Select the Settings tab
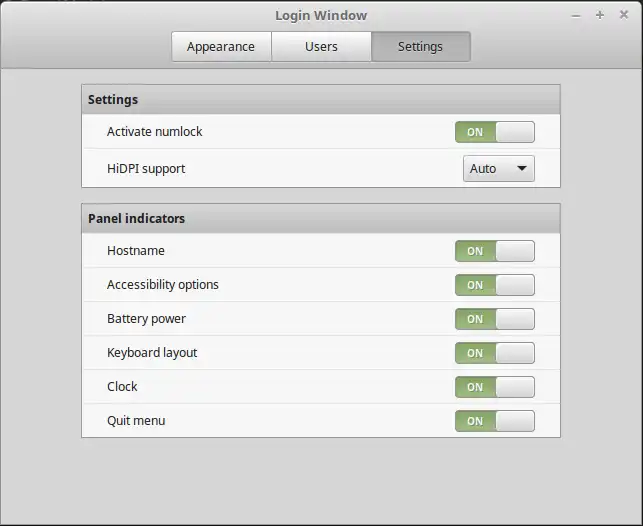643x526 pixels. tap(420, 47)
